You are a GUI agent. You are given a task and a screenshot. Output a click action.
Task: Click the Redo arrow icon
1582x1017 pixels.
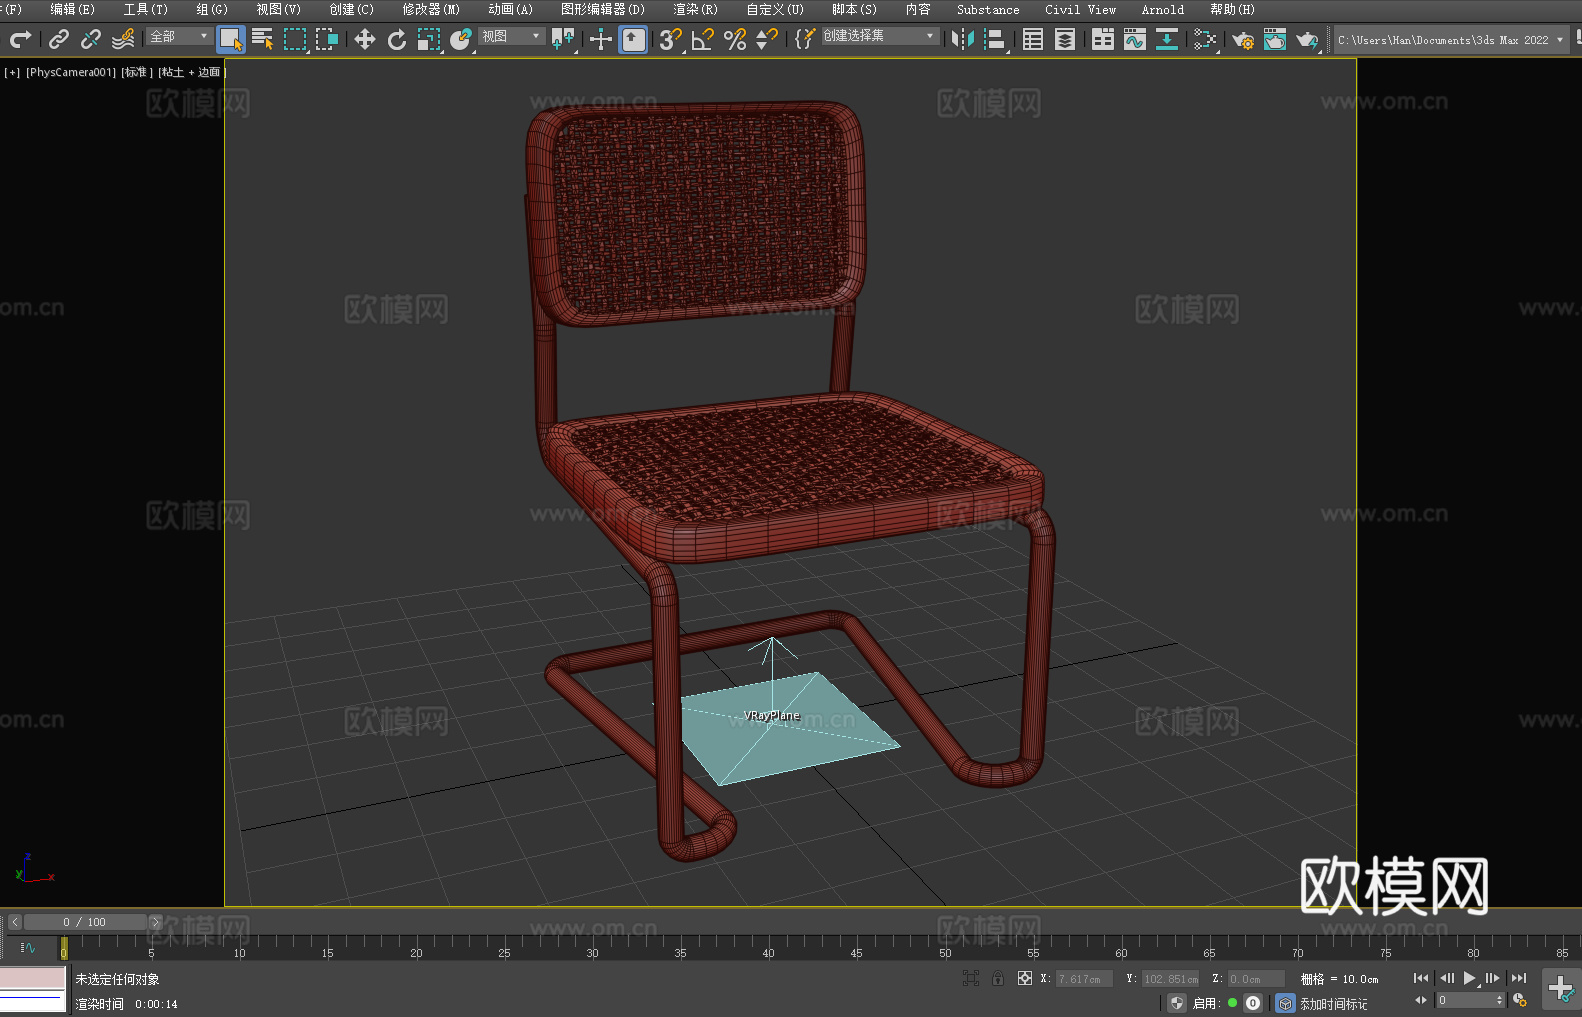tap(20, 39)
